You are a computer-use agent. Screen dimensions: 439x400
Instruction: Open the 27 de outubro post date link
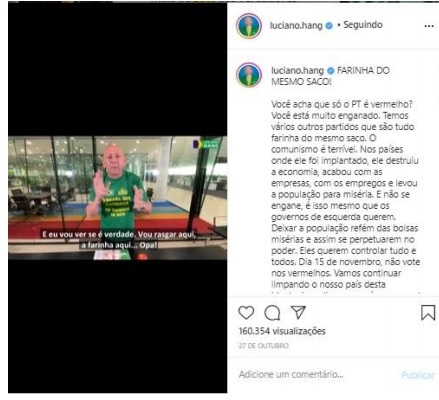(x=263, y=346)
